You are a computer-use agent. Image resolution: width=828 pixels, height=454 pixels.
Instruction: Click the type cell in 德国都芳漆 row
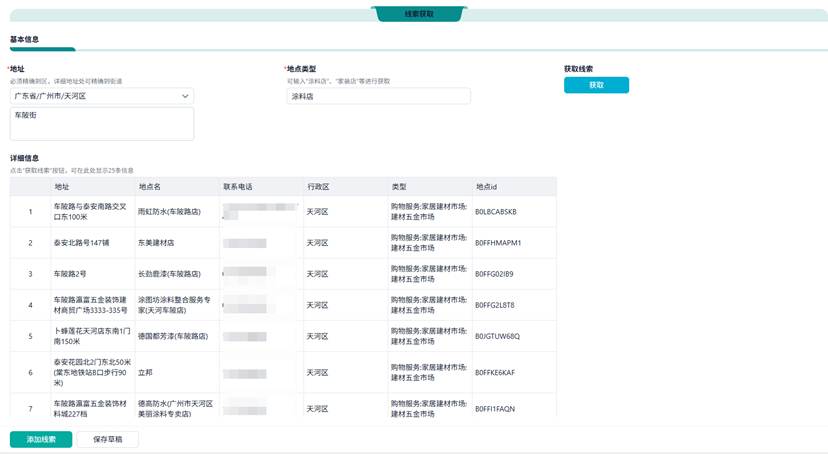click(429, 336)
